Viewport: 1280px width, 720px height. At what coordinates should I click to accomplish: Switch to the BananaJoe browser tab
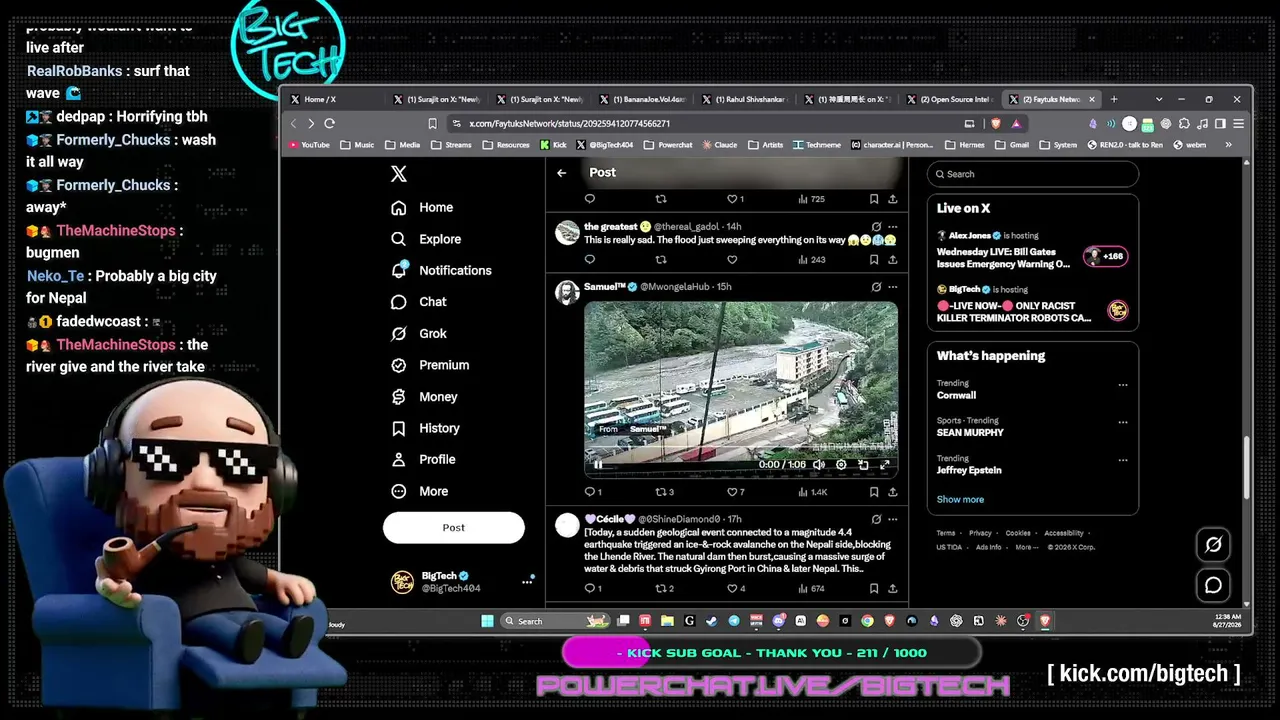click(643, 99)
